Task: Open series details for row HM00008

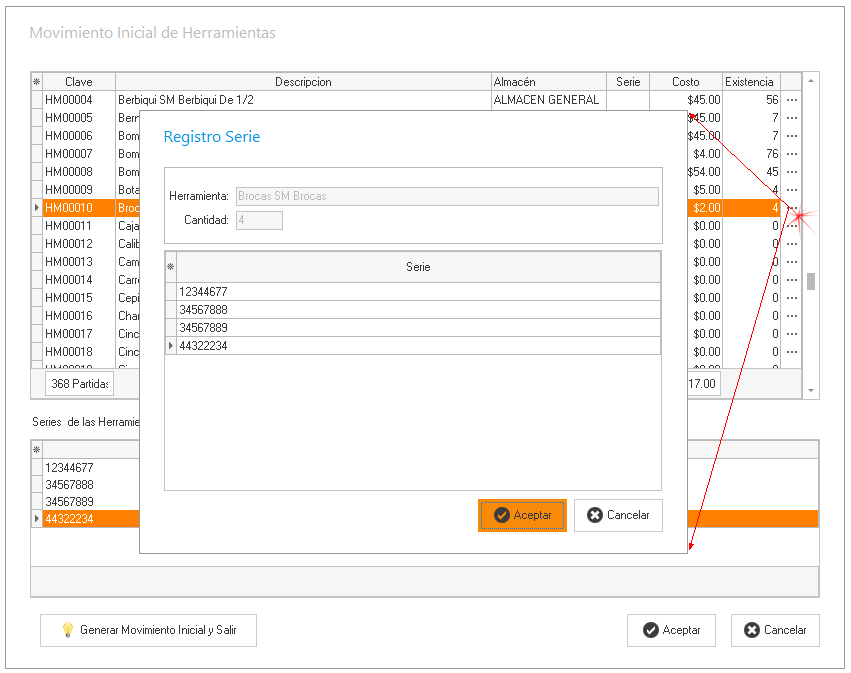Action: pyautogui.click(x=791, y=172)
